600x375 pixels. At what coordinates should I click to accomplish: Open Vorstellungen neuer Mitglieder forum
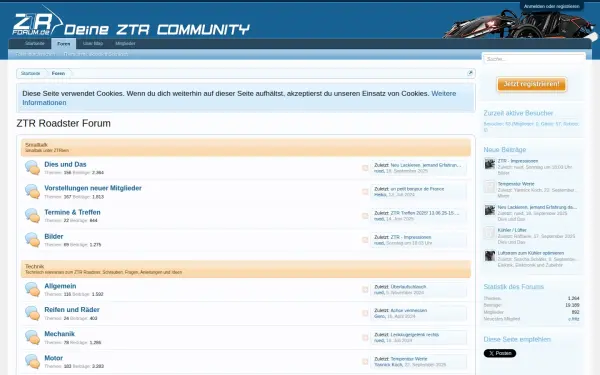click(93, 188)
